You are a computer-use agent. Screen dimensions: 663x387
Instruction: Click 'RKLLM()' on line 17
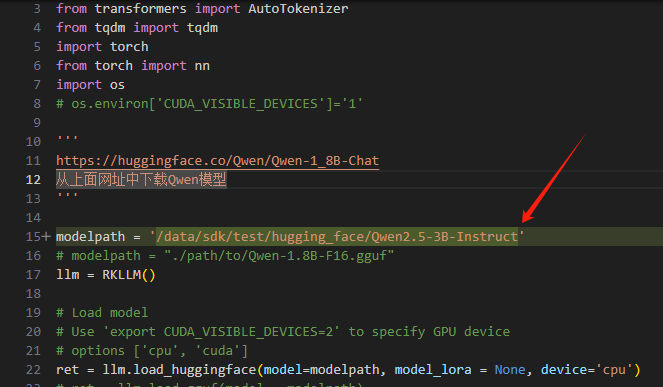(129, 275)
